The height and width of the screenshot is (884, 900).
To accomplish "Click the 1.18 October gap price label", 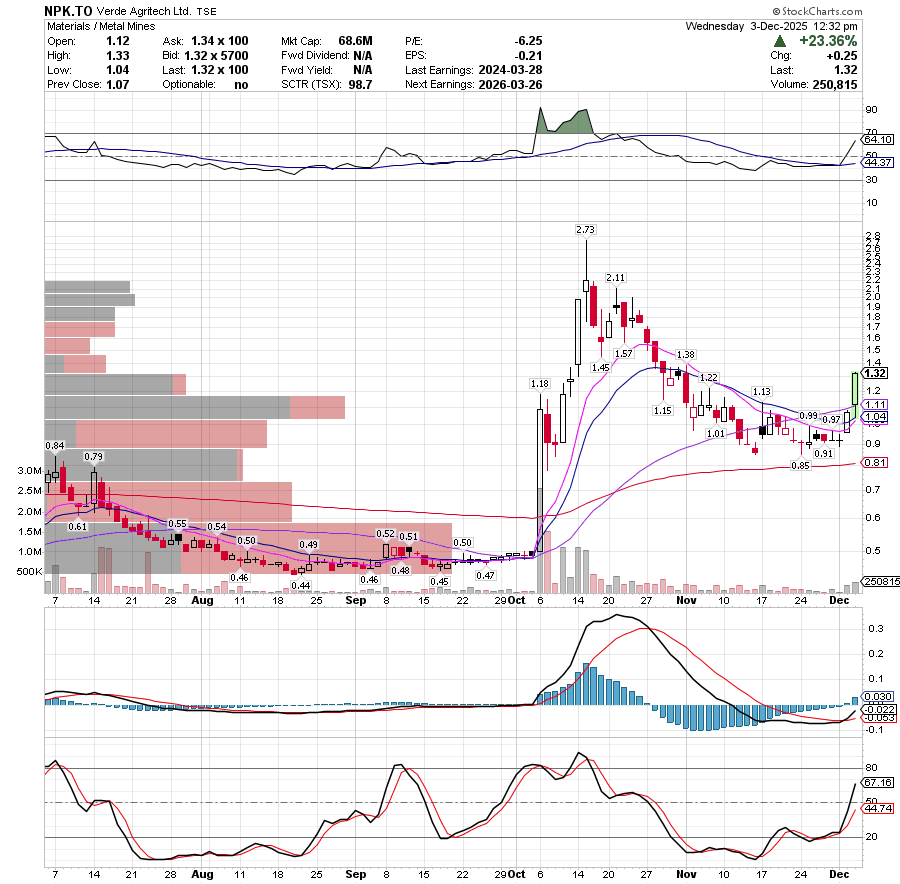I will coord(540,383).
